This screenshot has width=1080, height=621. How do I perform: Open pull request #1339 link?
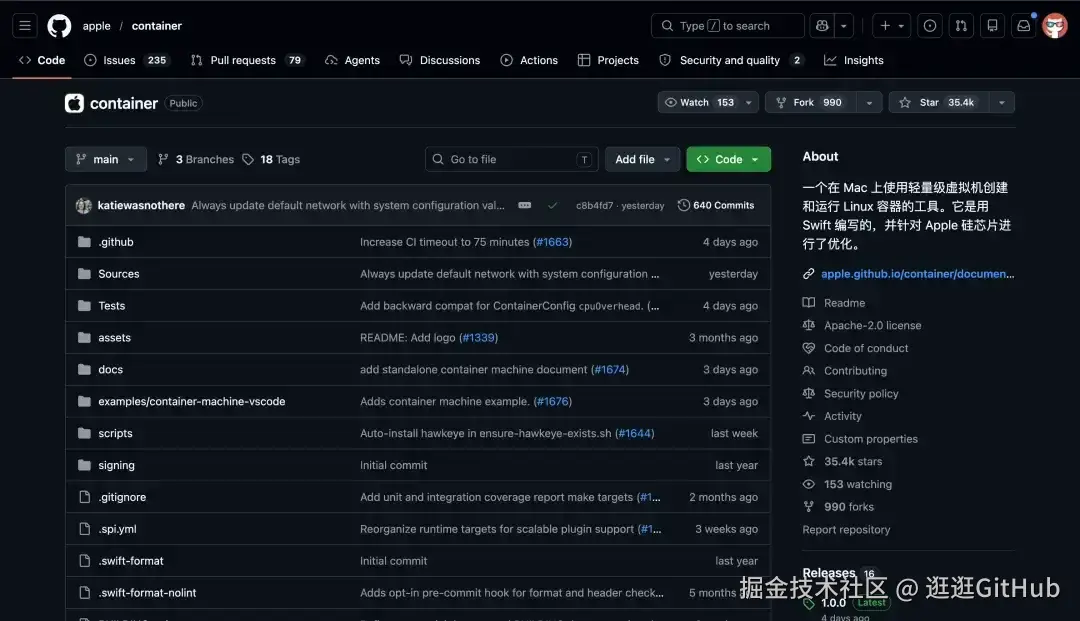coord(479,337)
